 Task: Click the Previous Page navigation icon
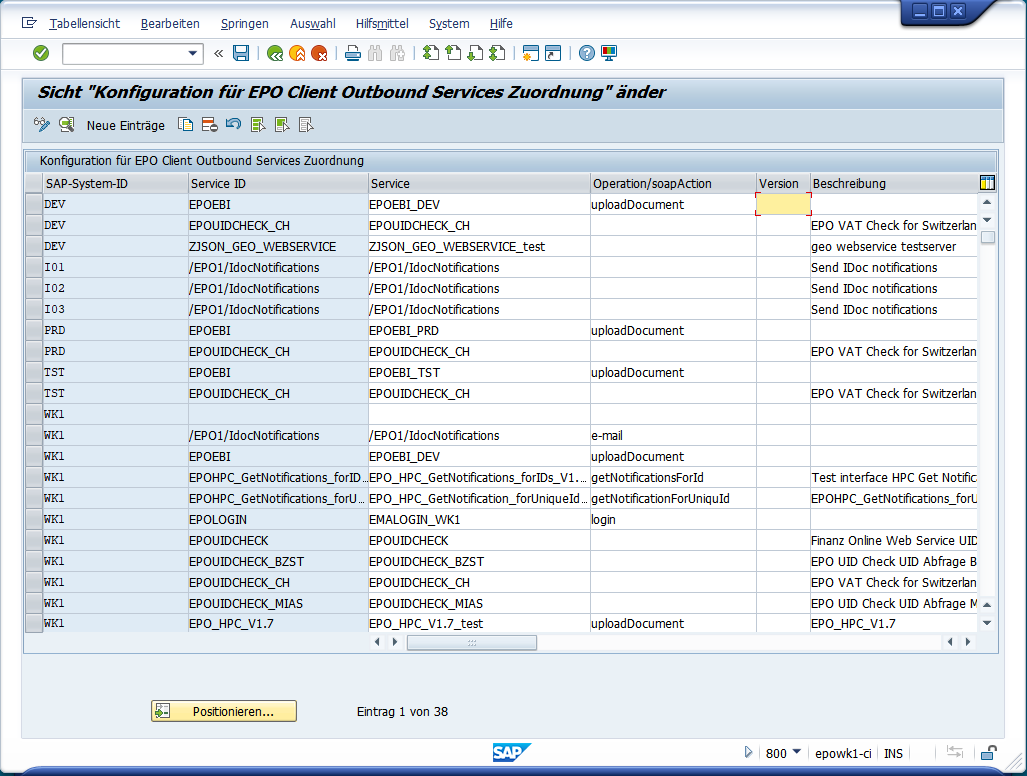pyautogui.click(x=453, y=53)
